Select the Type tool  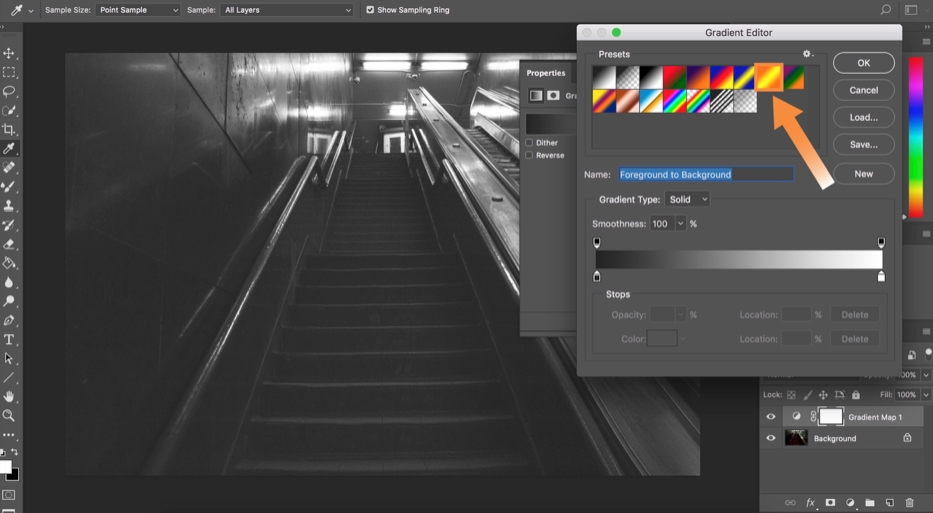(9, 339)
